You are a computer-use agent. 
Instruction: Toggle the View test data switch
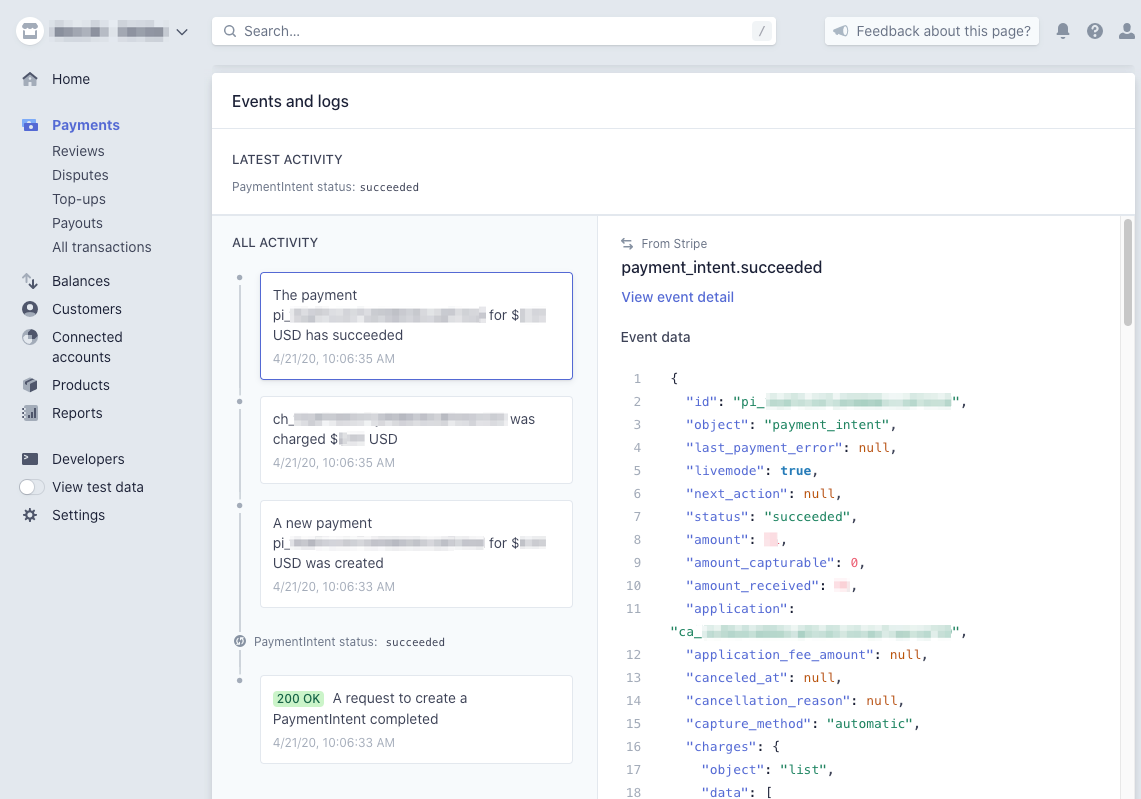point(32,487)
